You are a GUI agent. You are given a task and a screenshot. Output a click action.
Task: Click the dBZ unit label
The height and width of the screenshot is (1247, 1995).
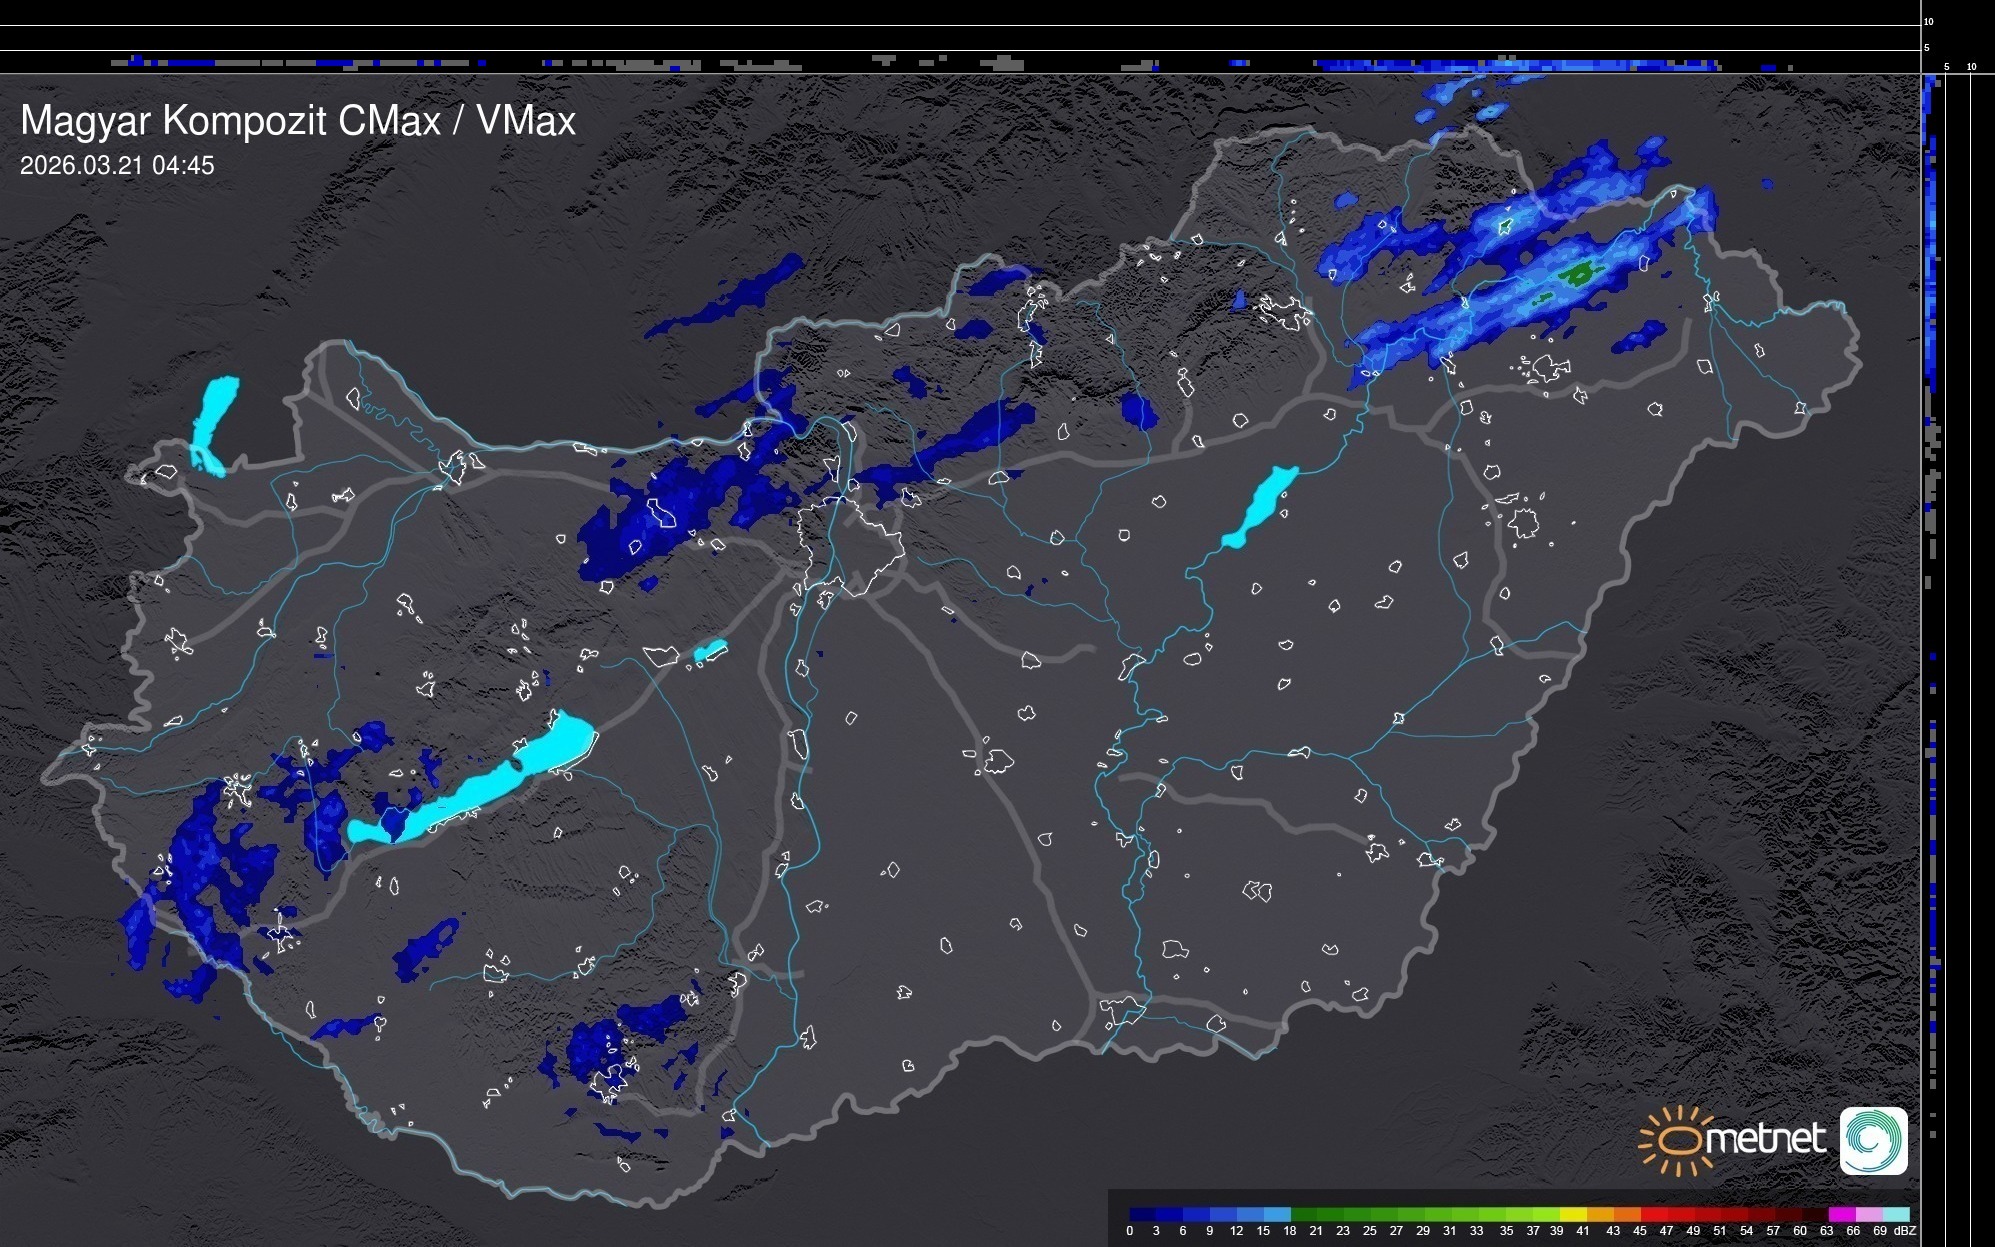click(x=1905, y=1231)
